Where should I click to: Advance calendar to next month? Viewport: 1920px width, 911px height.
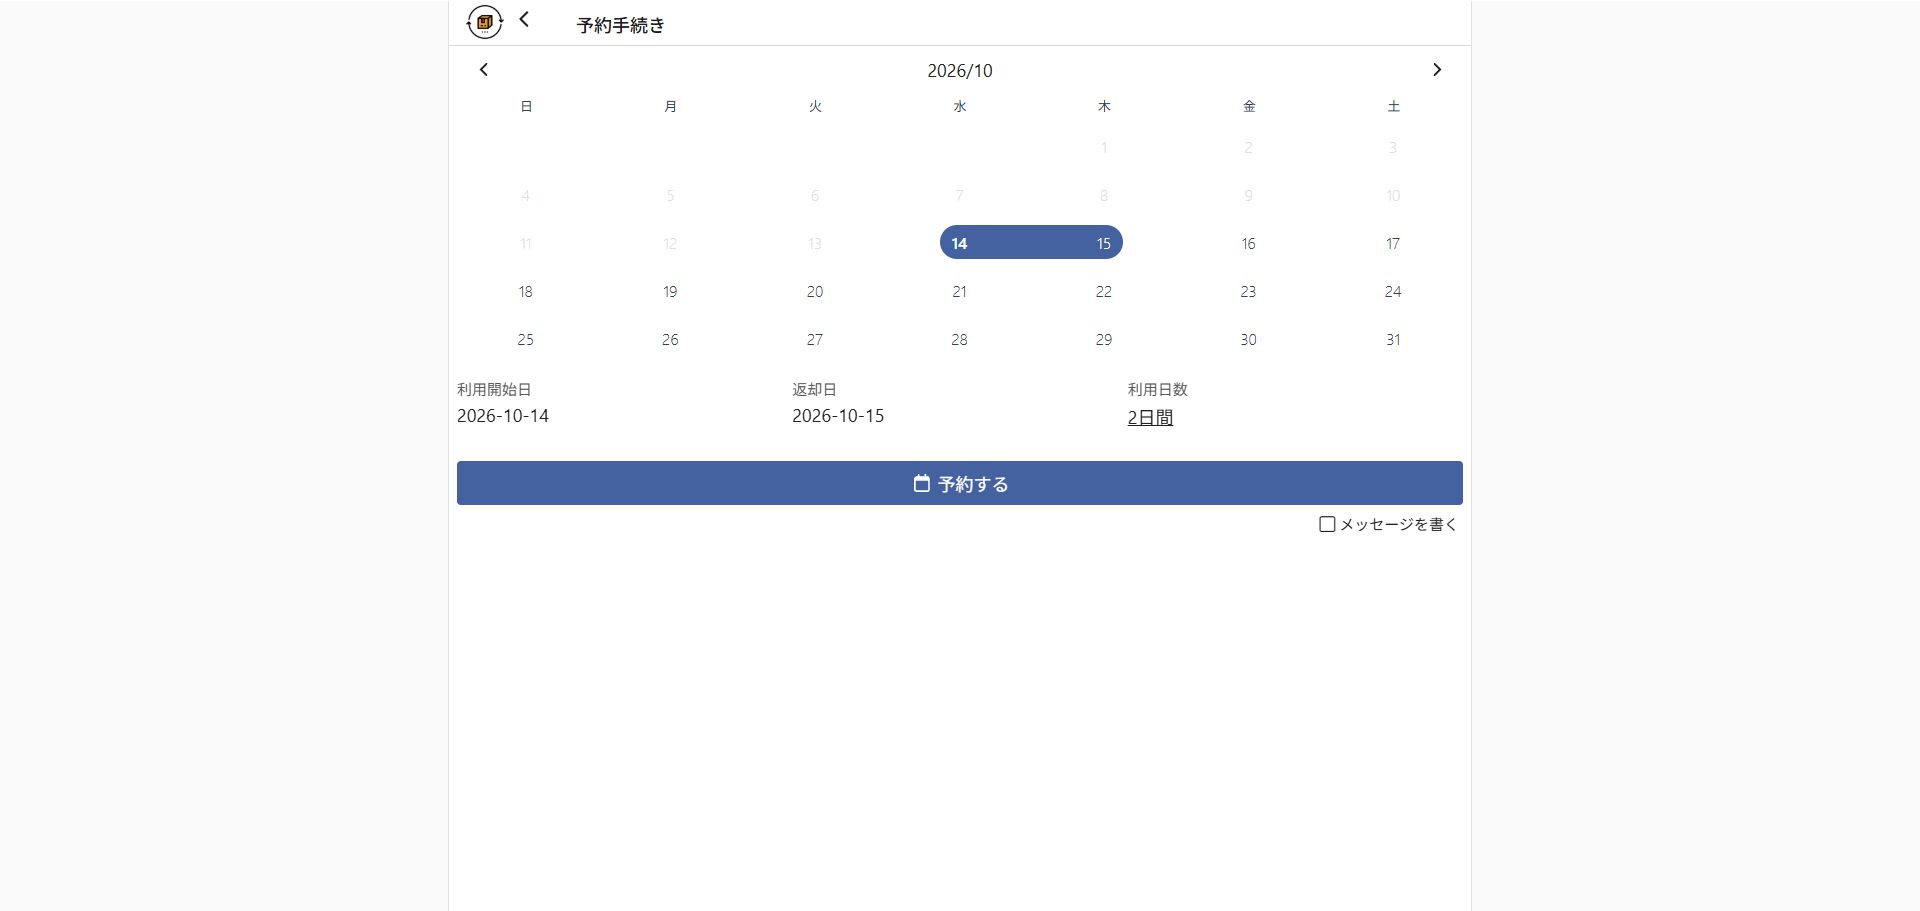1437,70
